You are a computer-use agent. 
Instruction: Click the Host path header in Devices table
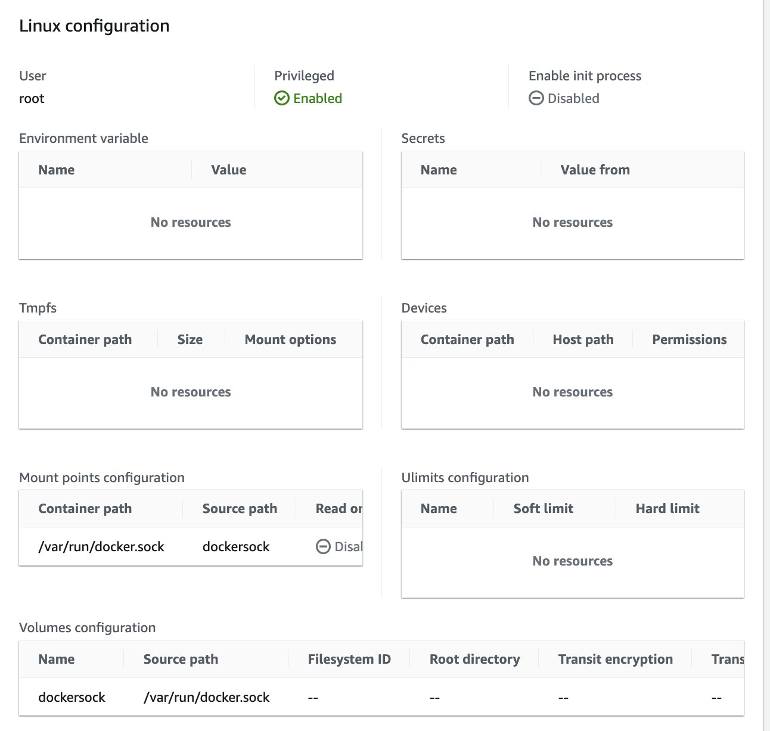tap(583, 340)
